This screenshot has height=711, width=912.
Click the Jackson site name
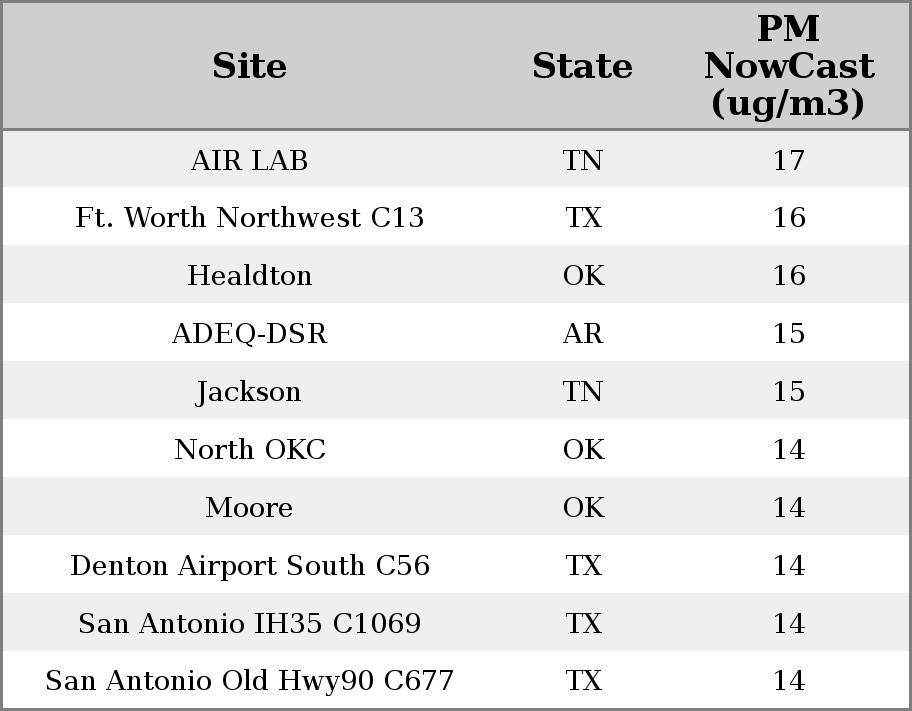tap(249, 392)
